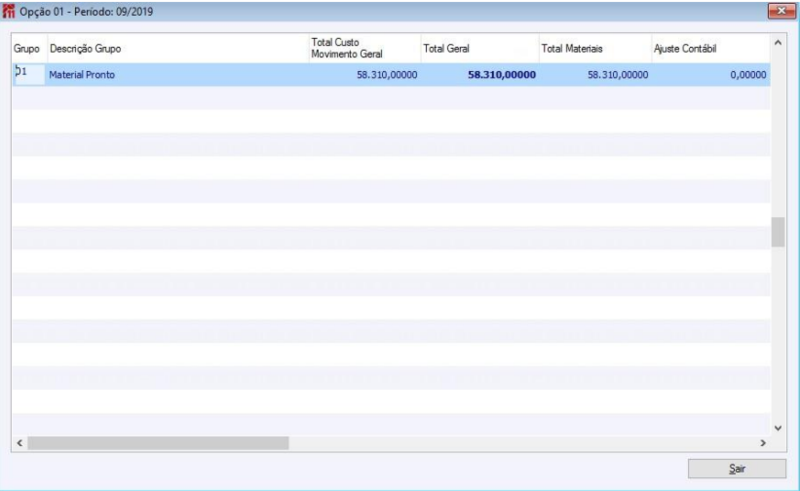Click the horizontal scrollbar left arrow
This screenshot has height=491, width=800.
(19, 443)
